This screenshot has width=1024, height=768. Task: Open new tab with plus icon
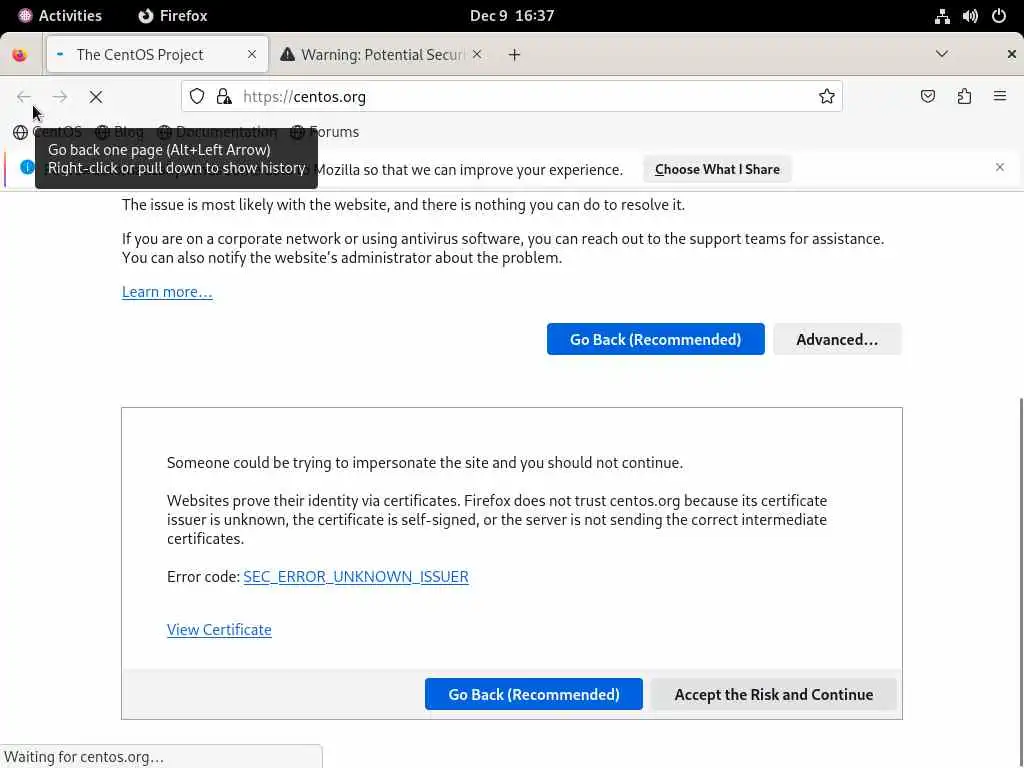515,55
